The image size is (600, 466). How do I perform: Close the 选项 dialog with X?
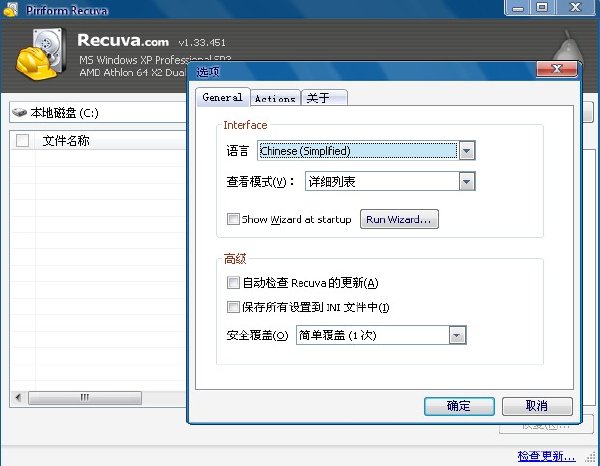pos(557,69)
